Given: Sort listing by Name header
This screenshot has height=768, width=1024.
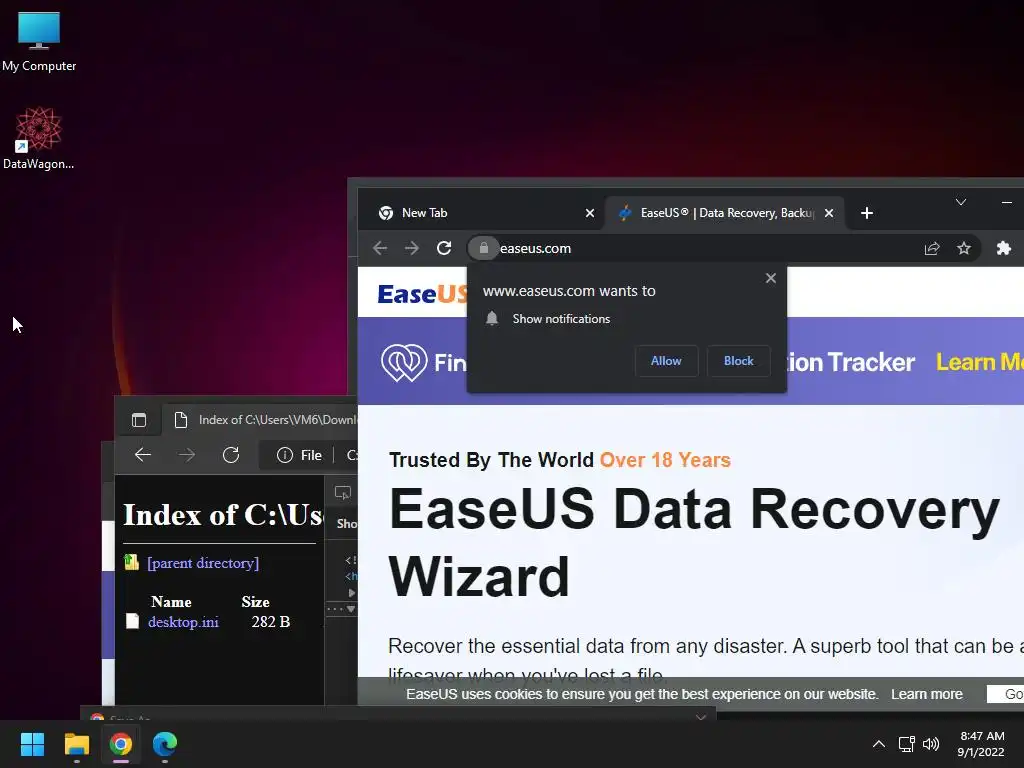Looking at the screenshot, I should point(171,601).
